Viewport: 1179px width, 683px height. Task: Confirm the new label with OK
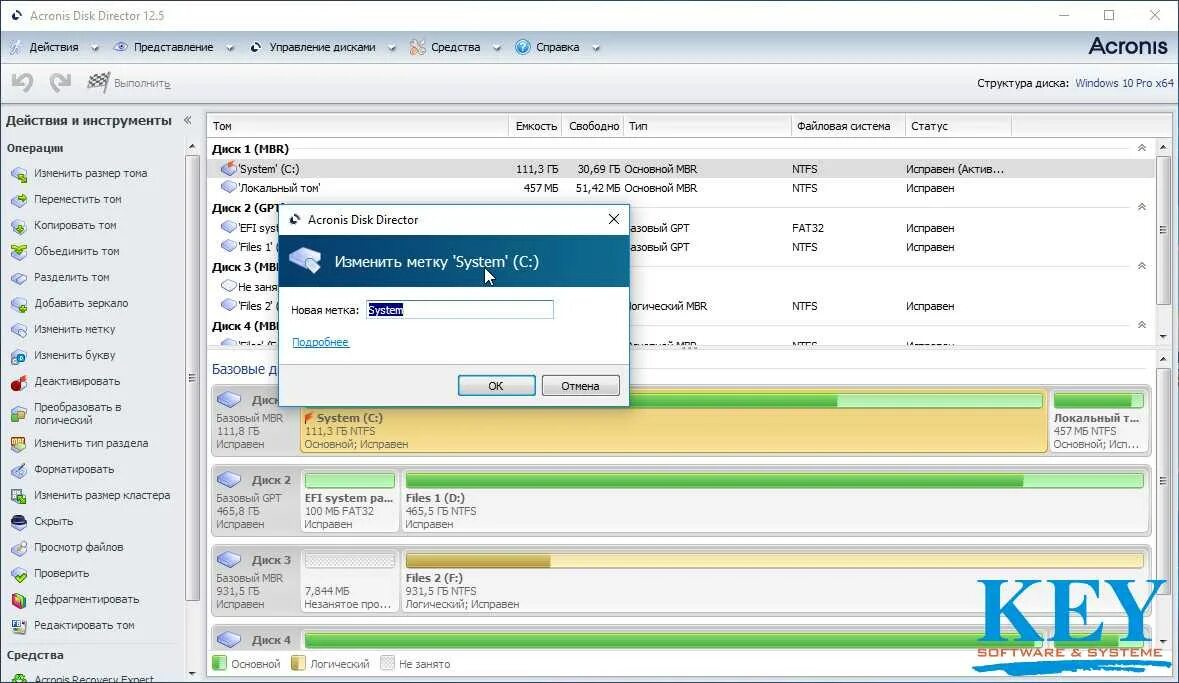[x=496, y=385]
